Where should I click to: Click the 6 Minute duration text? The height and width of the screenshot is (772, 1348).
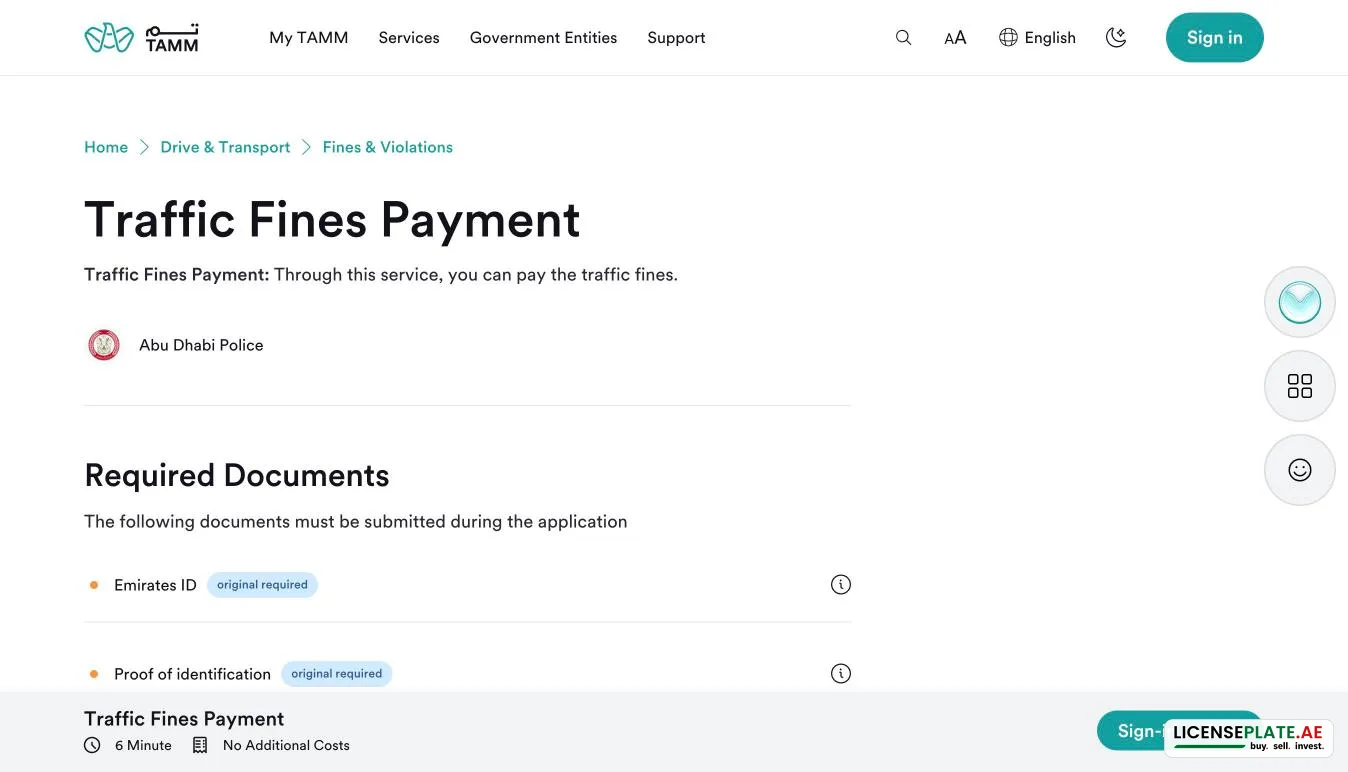point(143,745)
